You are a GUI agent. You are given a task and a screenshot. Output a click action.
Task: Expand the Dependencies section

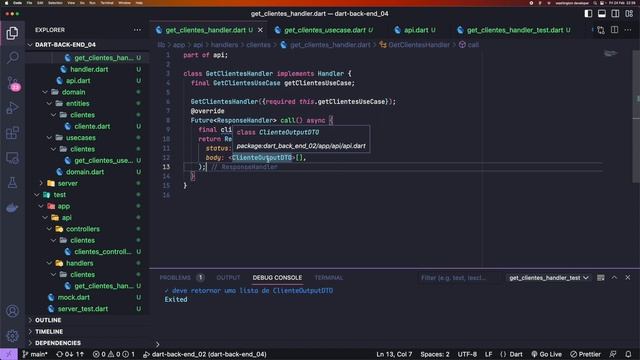click(x=58, y=343)
